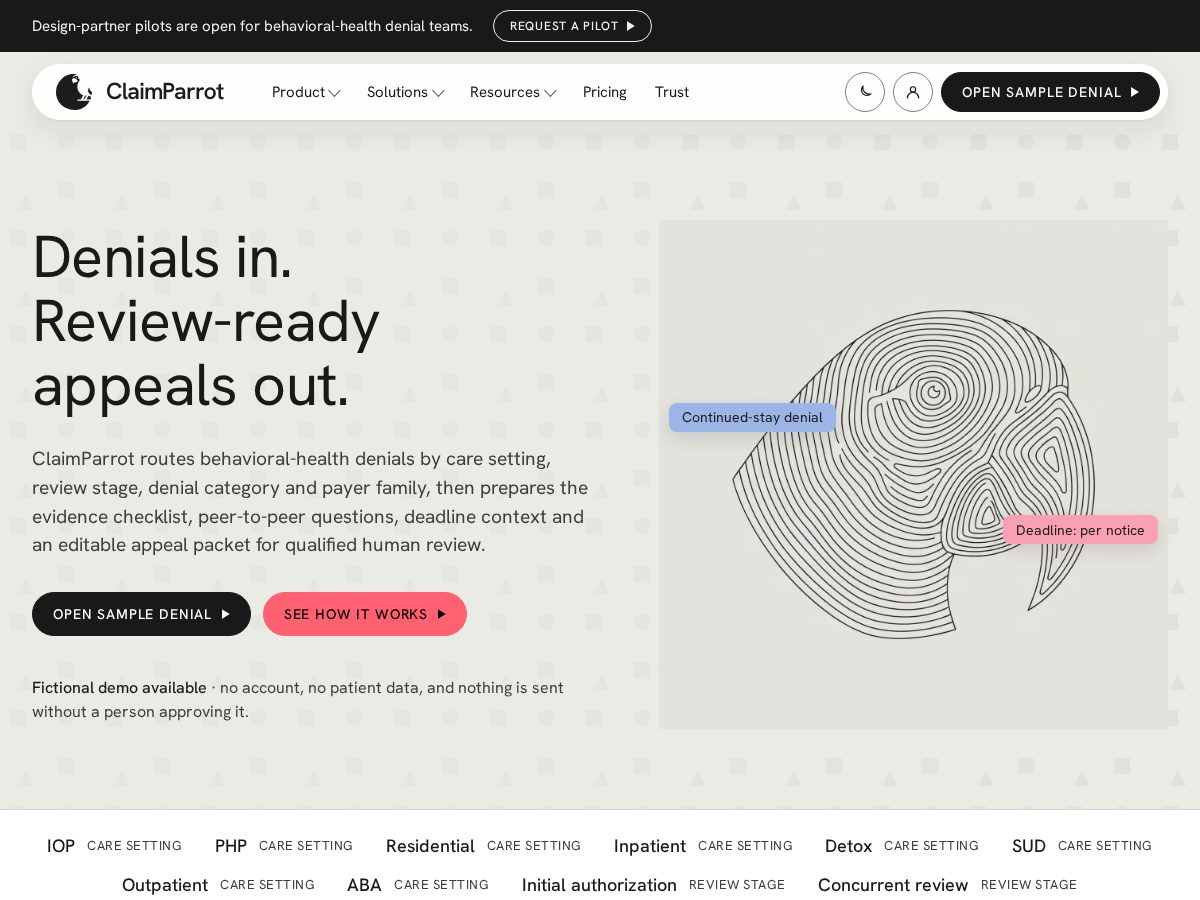Click the PHP care setting item

[284, 846]
